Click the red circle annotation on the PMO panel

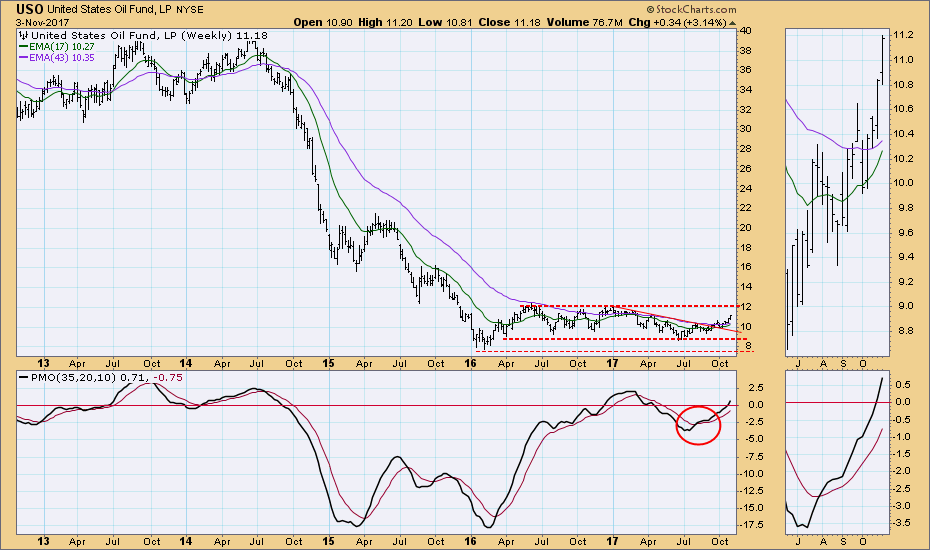tap(698, 424)
